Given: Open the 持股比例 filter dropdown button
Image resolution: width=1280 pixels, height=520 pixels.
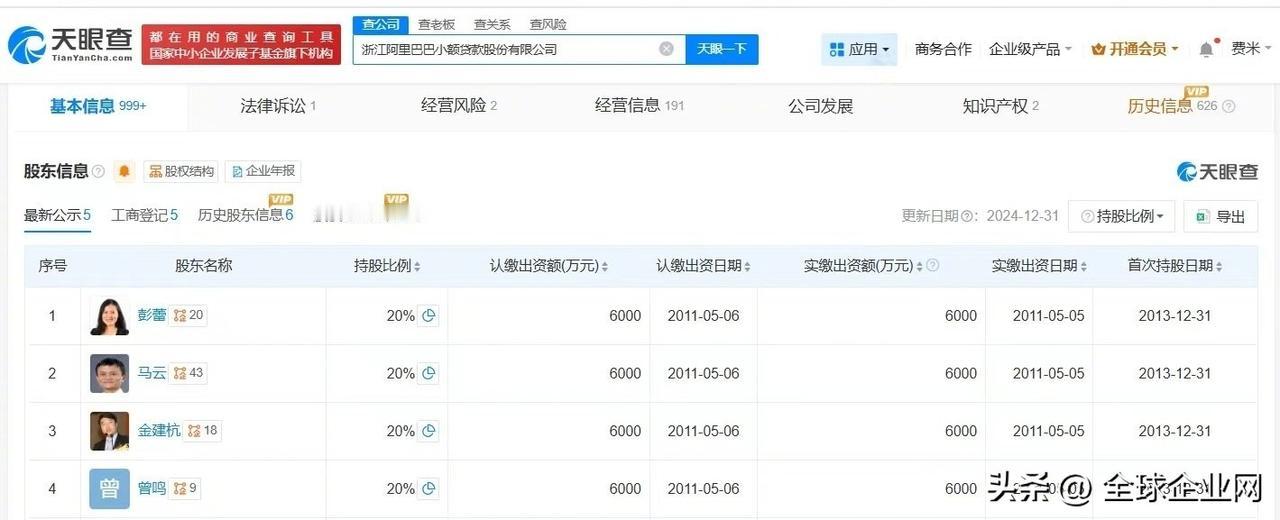Looking at the screenshot, I should (x=1121, y=216).
